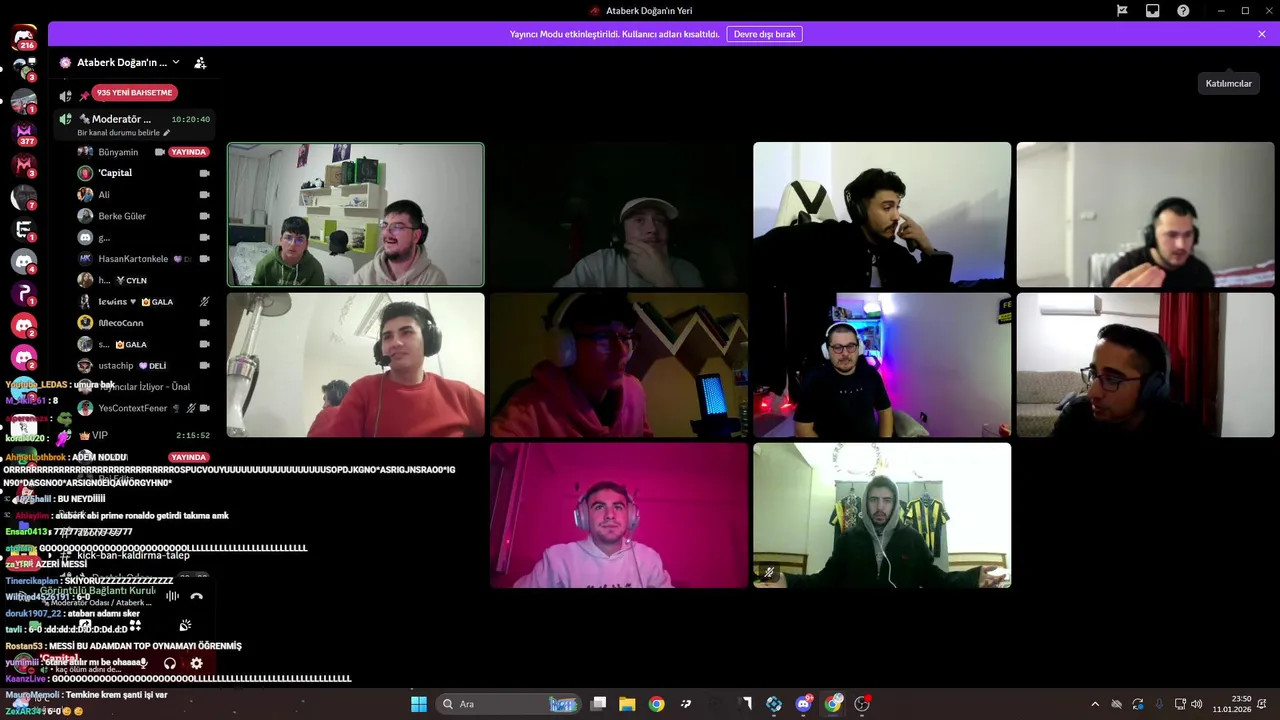Toggle noise suppression waveform icon

tap(172, 596)
